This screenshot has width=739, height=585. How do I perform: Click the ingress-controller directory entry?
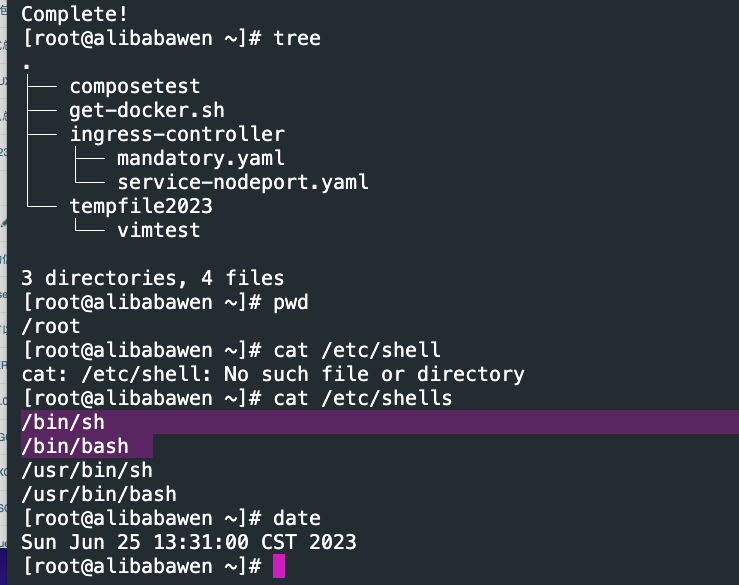pos(177,134)
